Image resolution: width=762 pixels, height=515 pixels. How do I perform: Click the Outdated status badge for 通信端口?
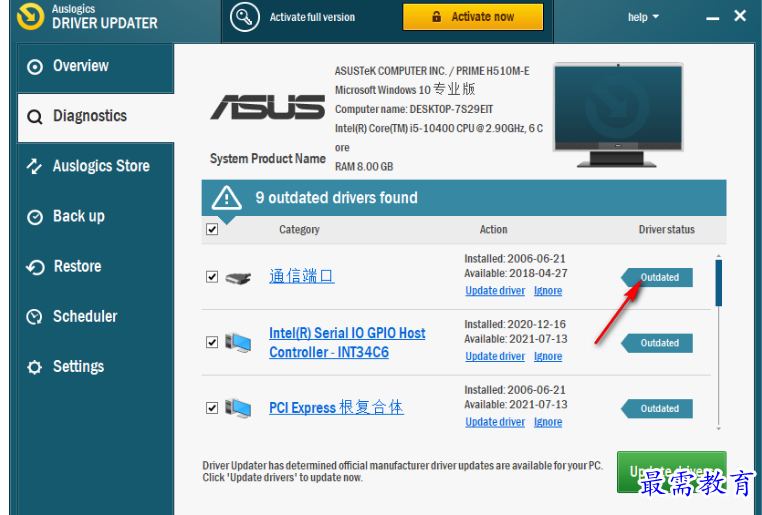tap(657, 277)
